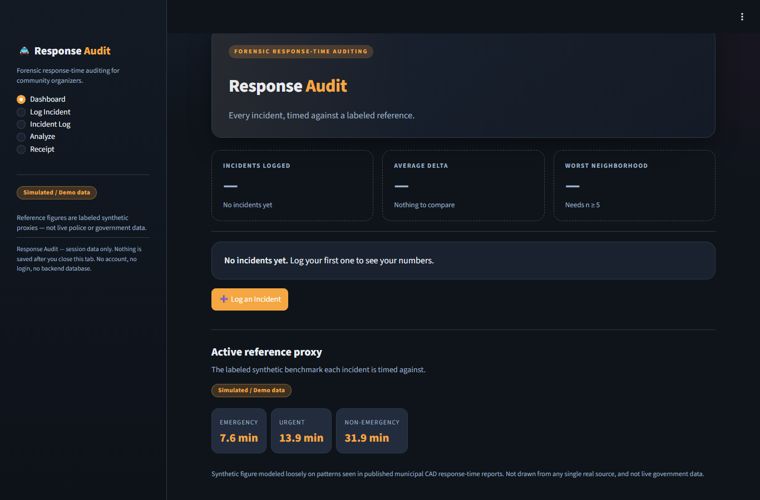The height and width of the screenshot is (500, 760).
Task: Select the Incident Log radio option
Action: pos(44,124)
